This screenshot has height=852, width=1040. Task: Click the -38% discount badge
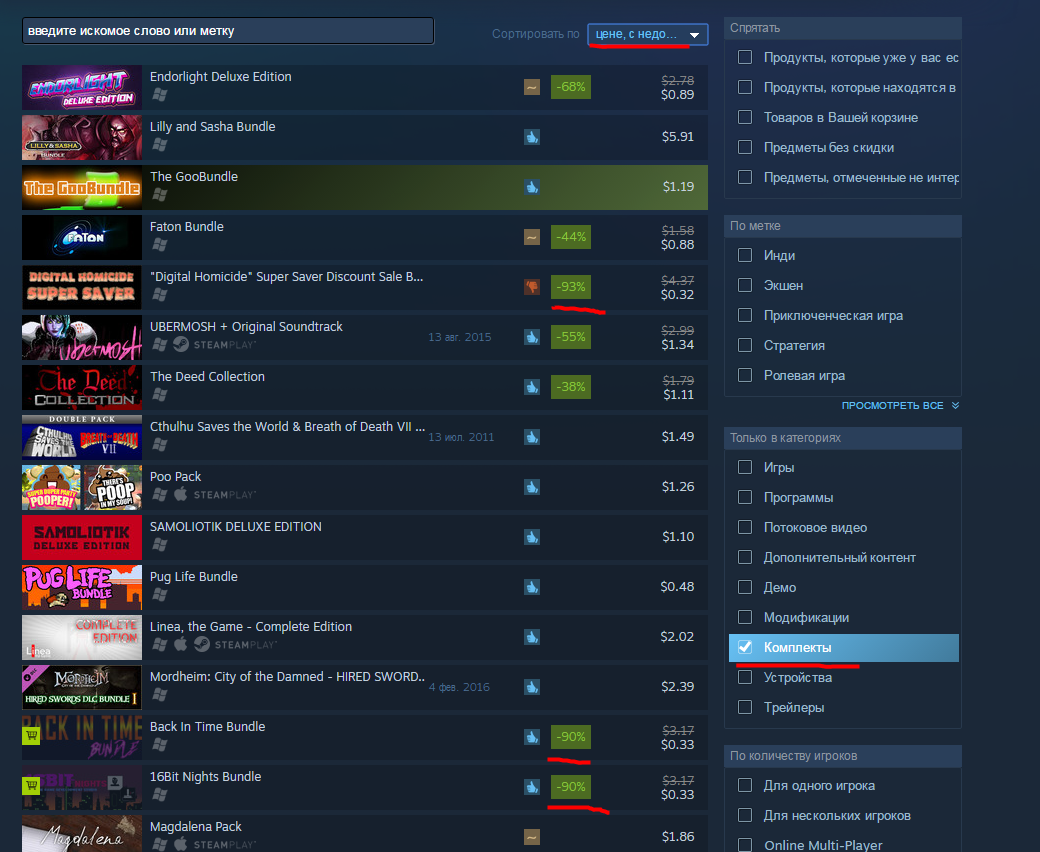570,387
